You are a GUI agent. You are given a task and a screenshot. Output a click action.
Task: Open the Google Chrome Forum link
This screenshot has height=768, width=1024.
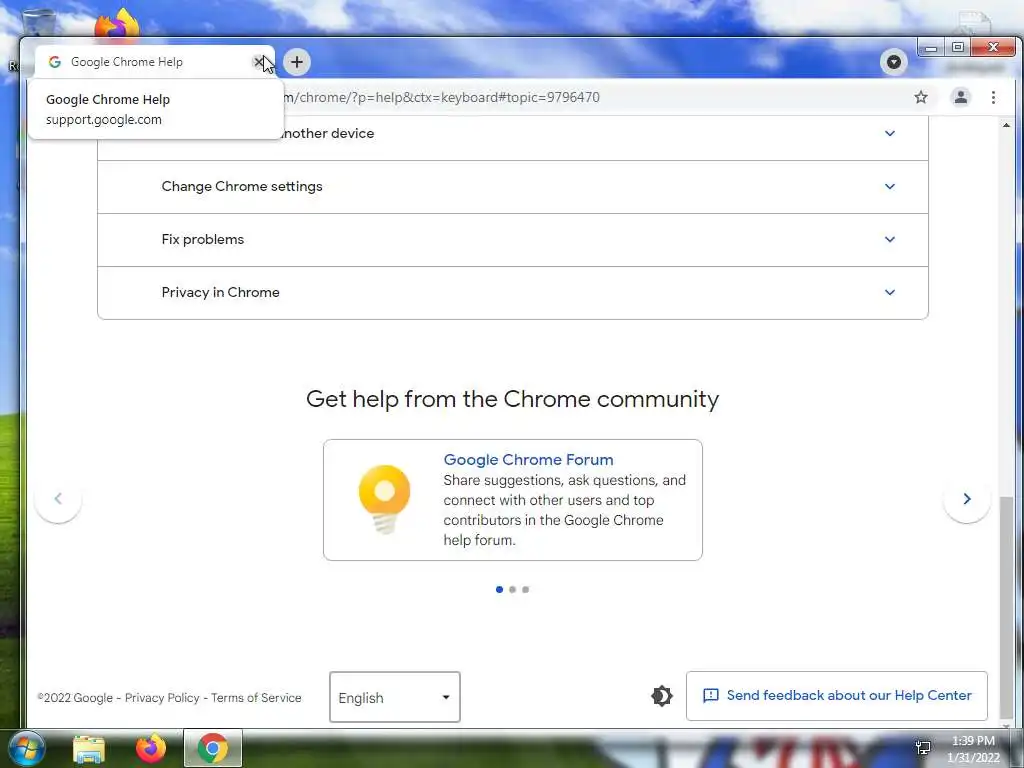(x=528, y=460)
